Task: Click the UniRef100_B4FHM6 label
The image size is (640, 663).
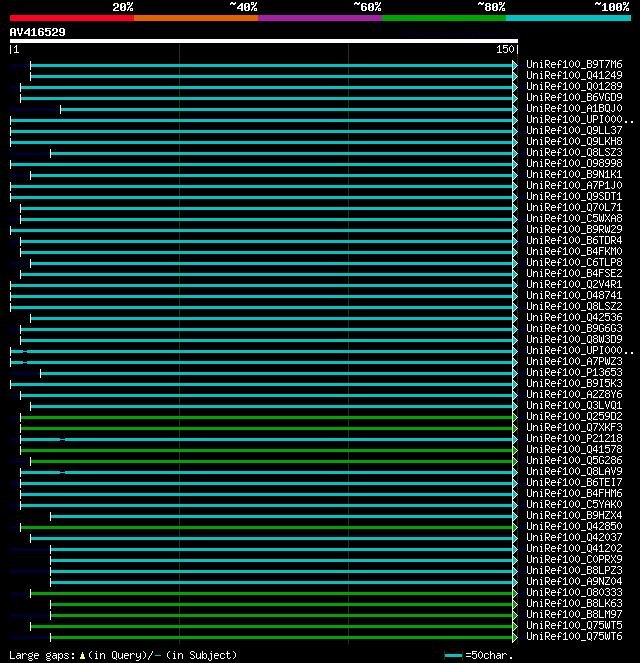Action: tap(574, 493)
